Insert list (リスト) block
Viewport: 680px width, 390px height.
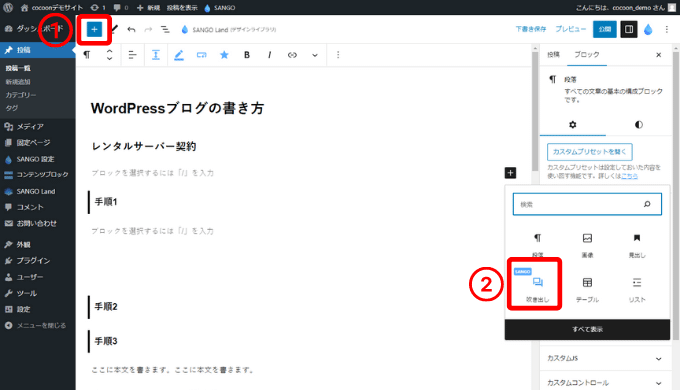click(x=637, y=289)
